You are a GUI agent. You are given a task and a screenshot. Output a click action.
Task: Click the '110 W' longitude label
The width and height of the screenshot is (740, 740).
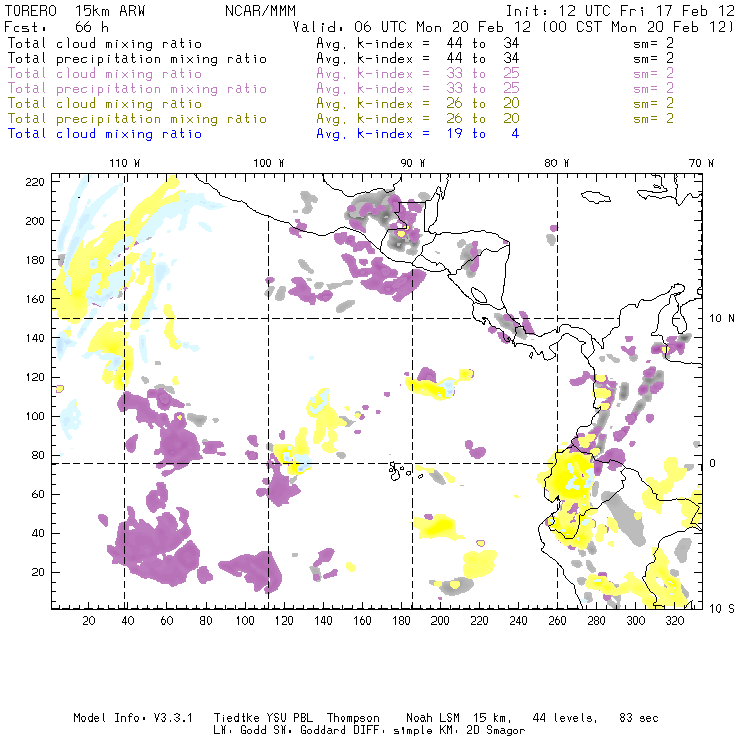(x=125, y=163)
